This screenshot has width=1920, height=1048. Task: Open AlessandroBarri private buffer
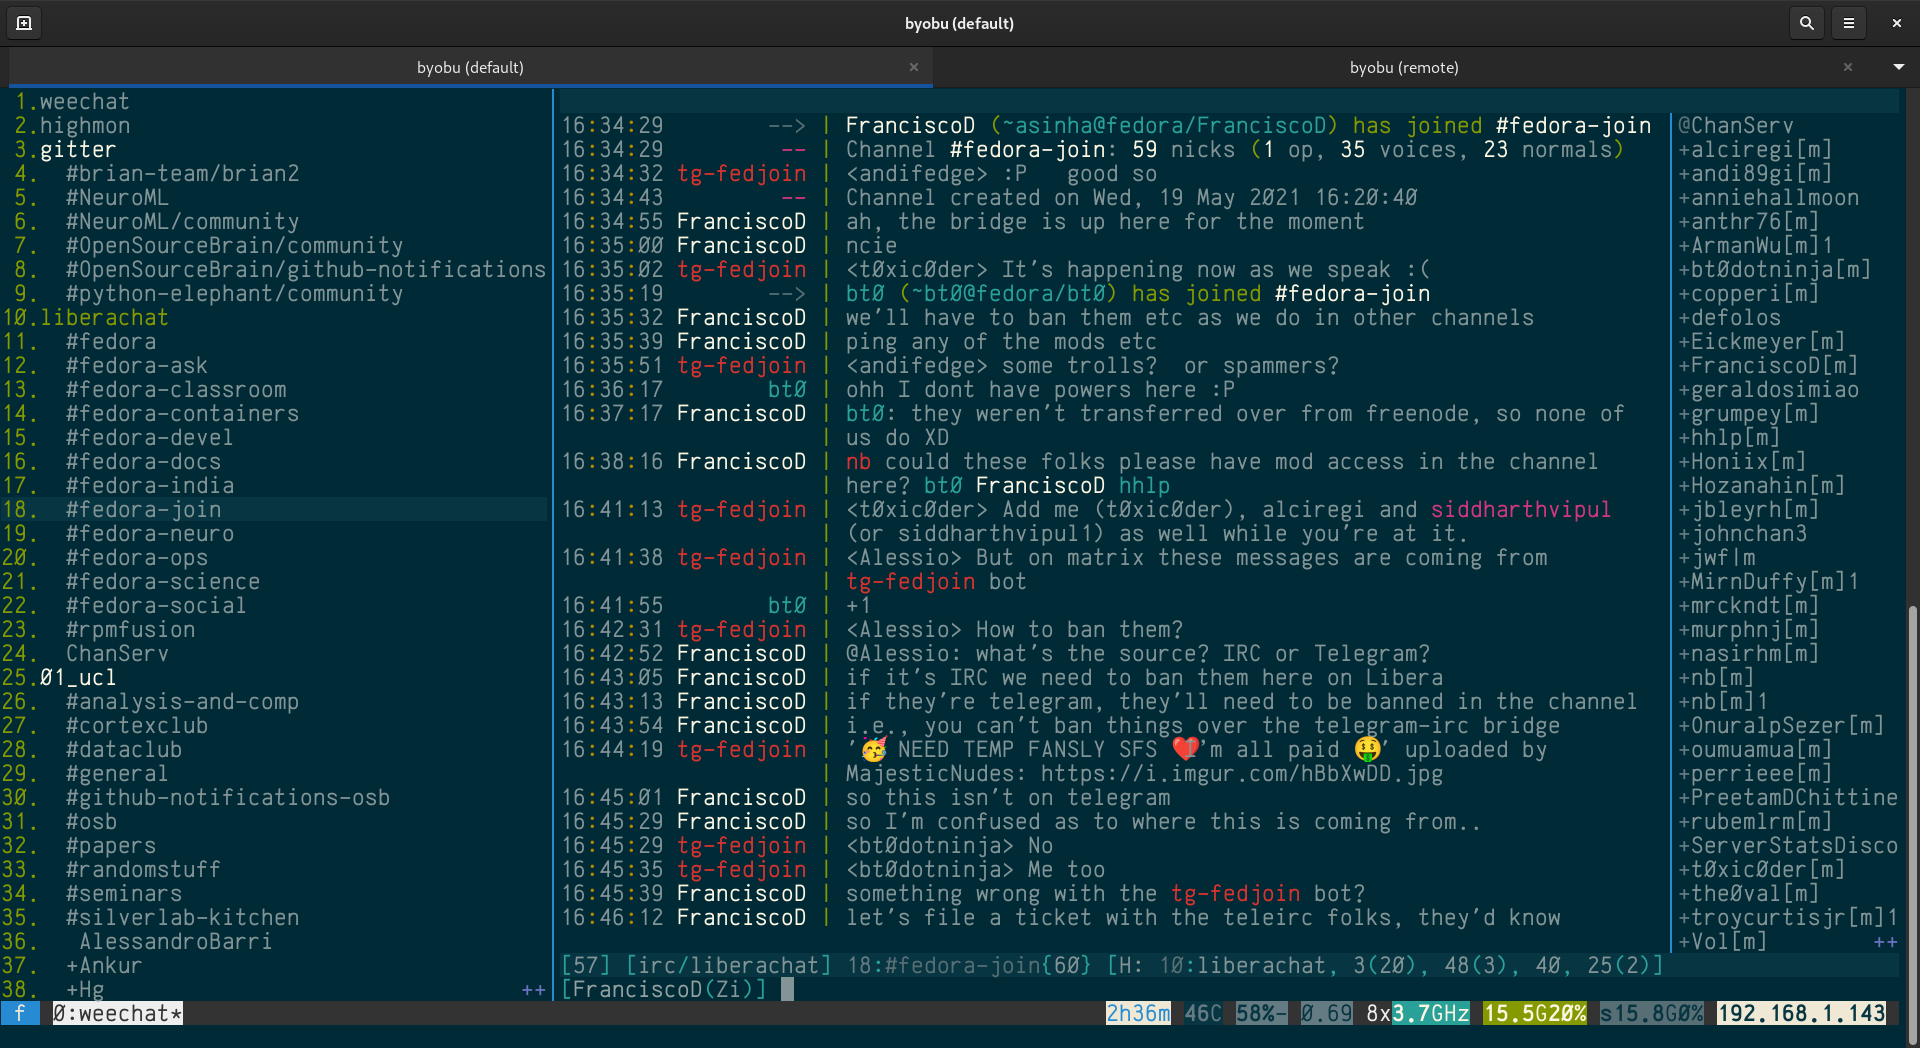click(x=176, y=942)
